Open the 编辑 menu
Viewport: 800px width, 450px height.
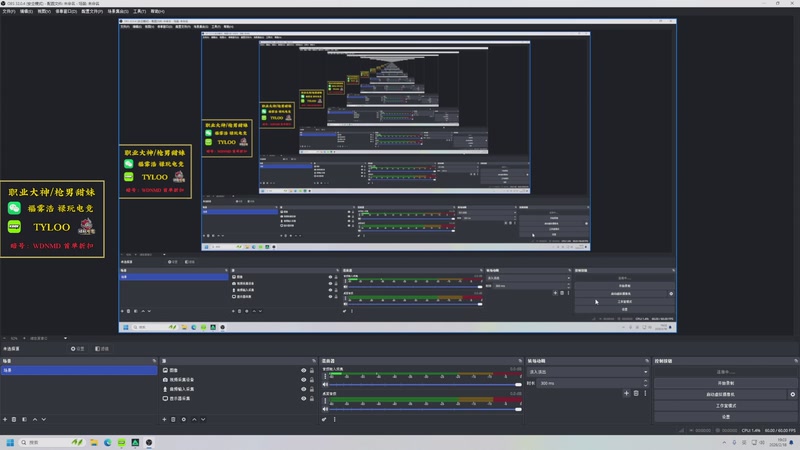(27, 11)
